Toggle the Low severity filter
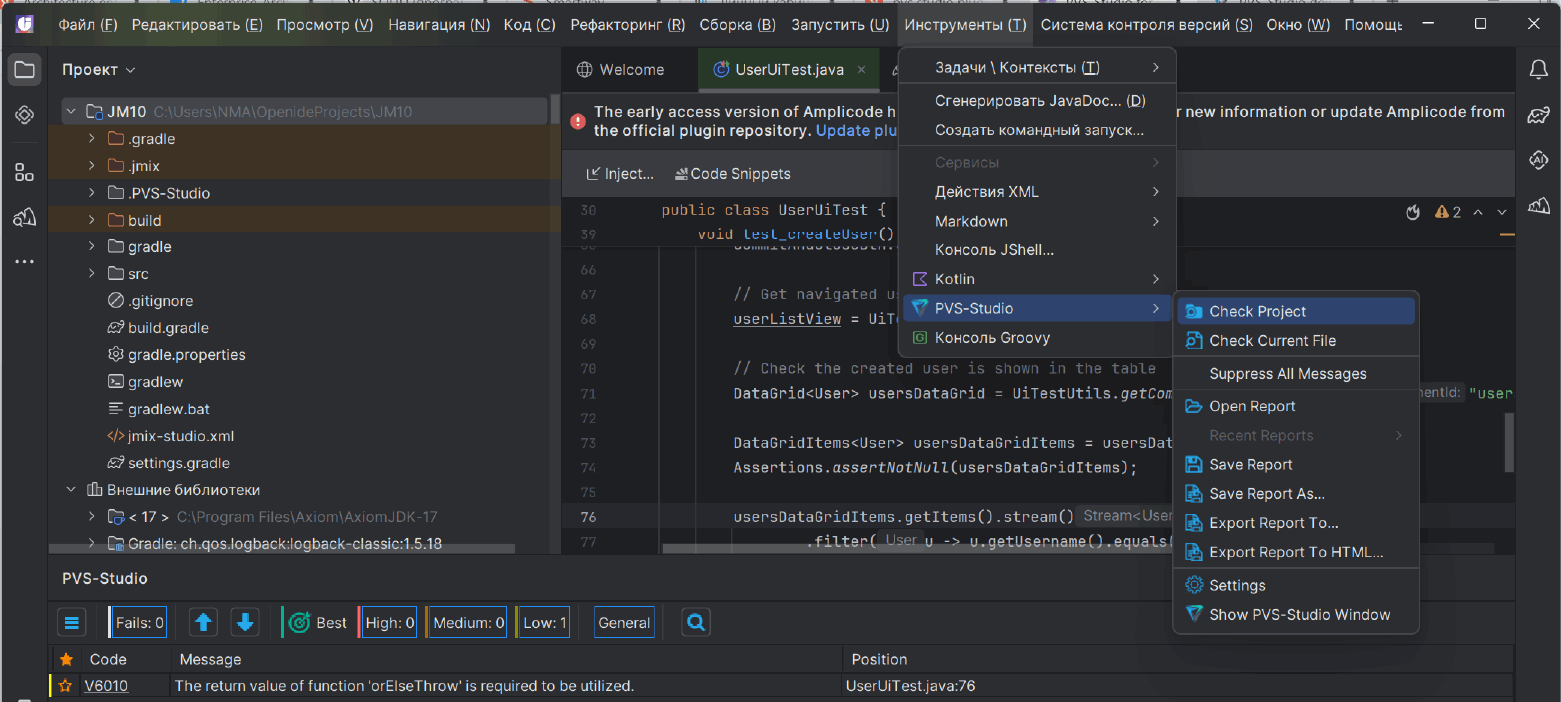 pos(545,623)
